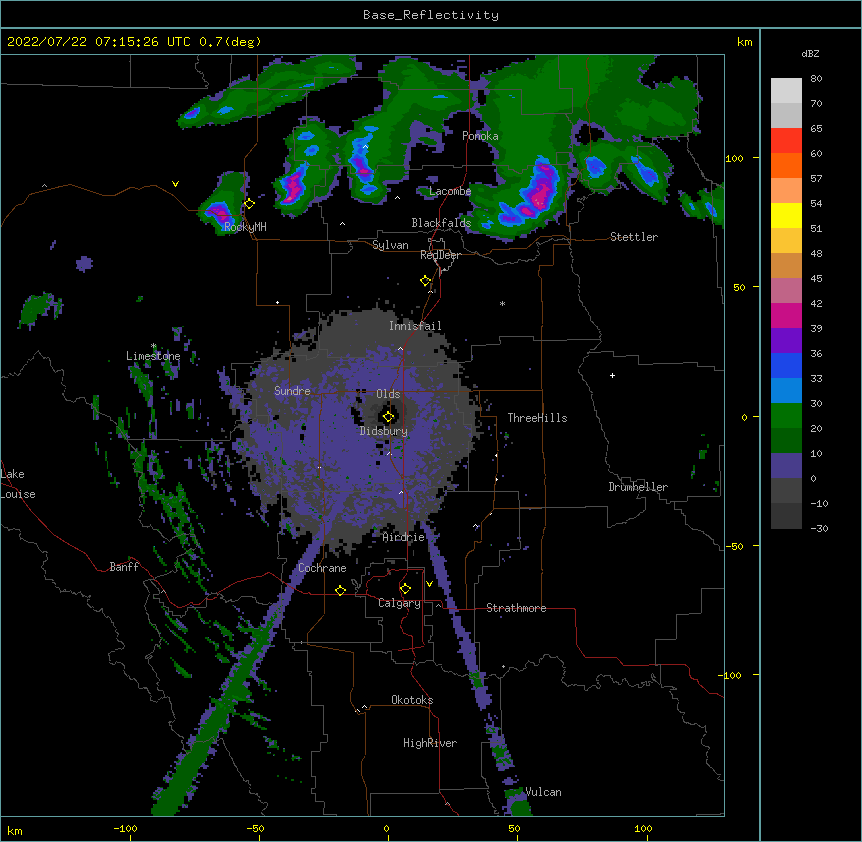Screen dimensions: 862x842
Task: Click the Innisfail city label
Action: point(415,326)
